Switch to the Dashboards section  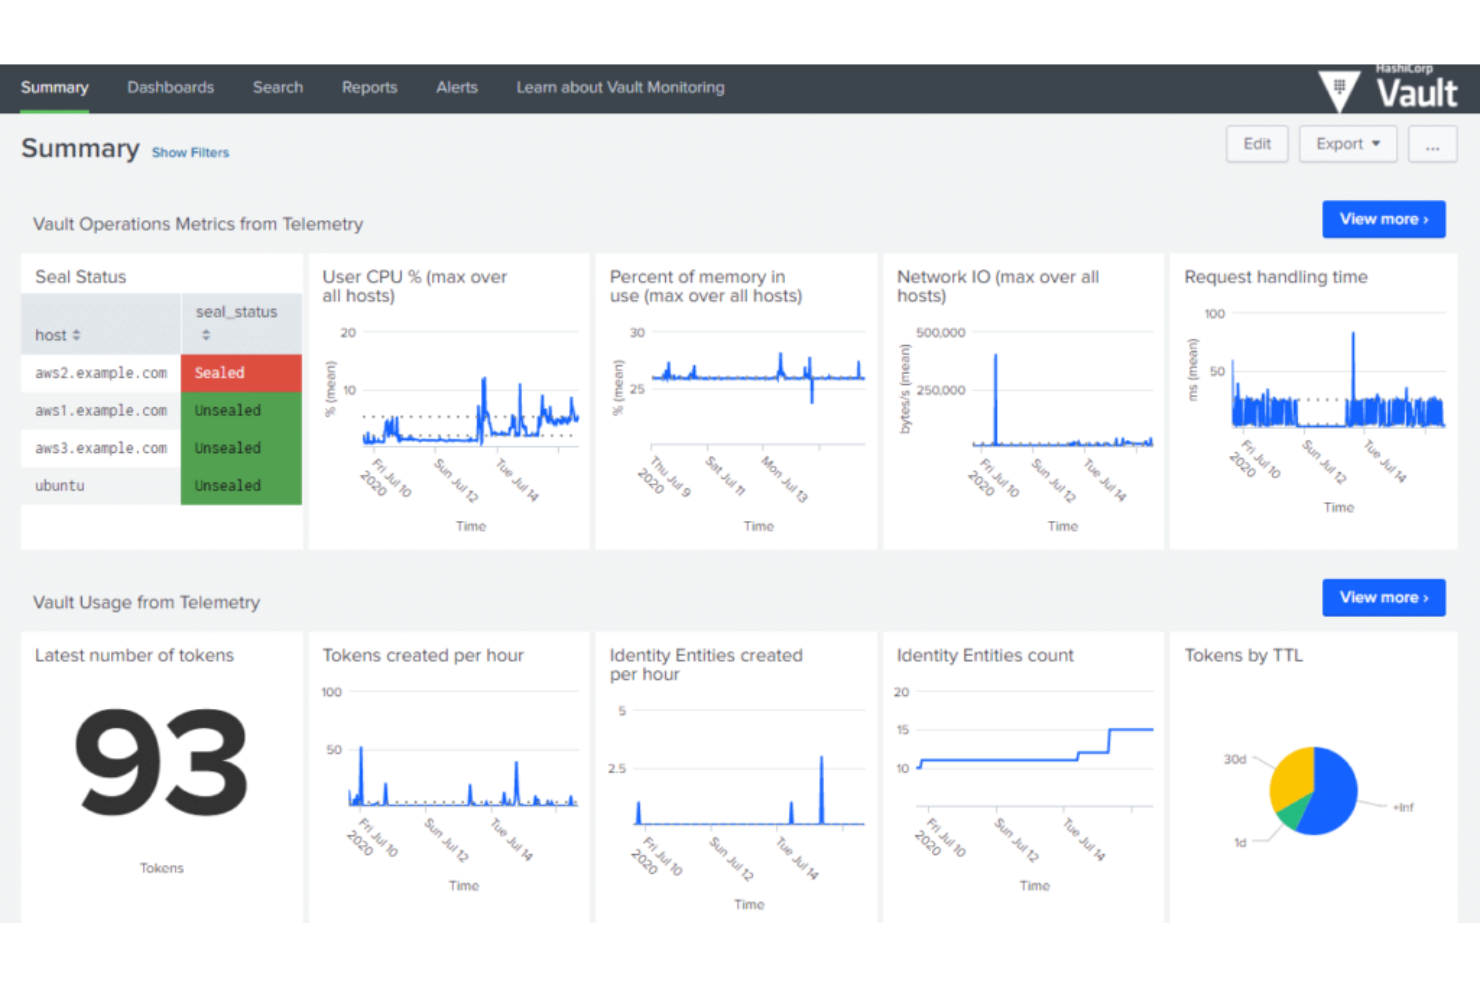(x=170, y=87)
